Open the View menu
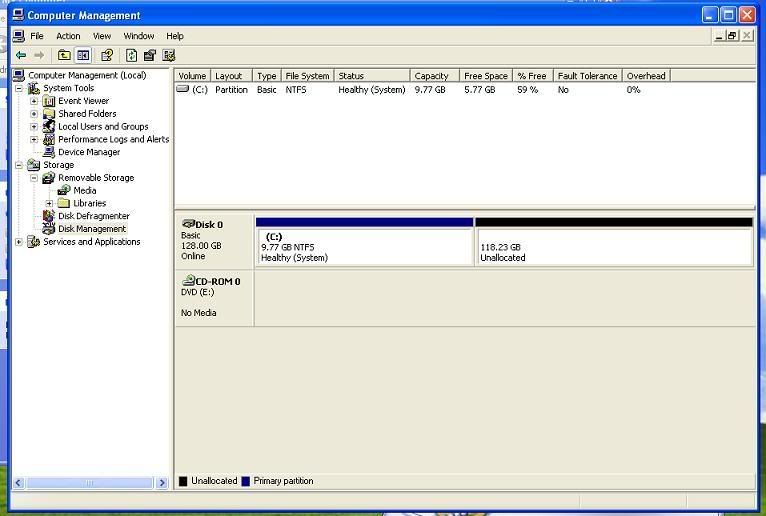766x516 pixels. [102, 36]
